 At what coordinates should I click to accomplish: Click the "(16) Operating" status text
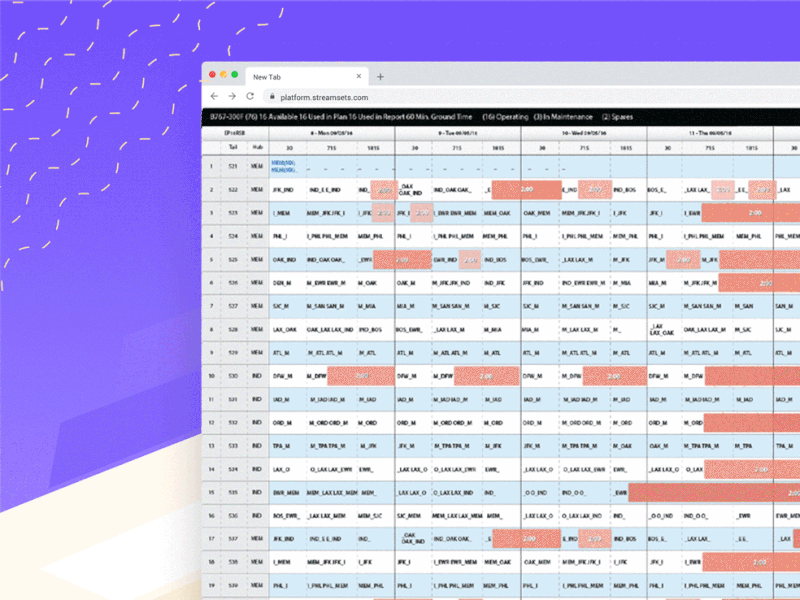click(x=505, y=117)
